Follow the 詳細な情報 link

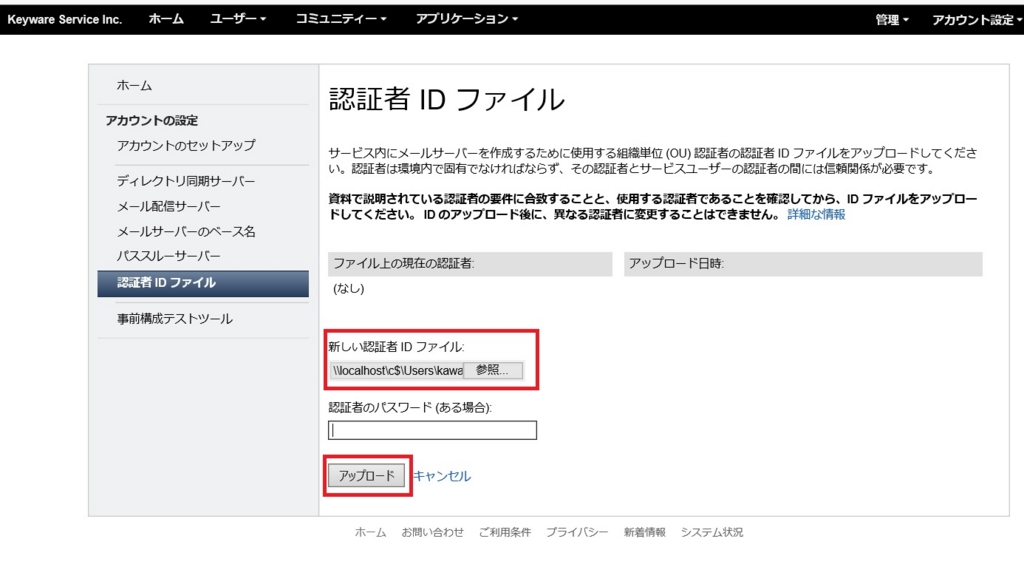tap(816, 214)
